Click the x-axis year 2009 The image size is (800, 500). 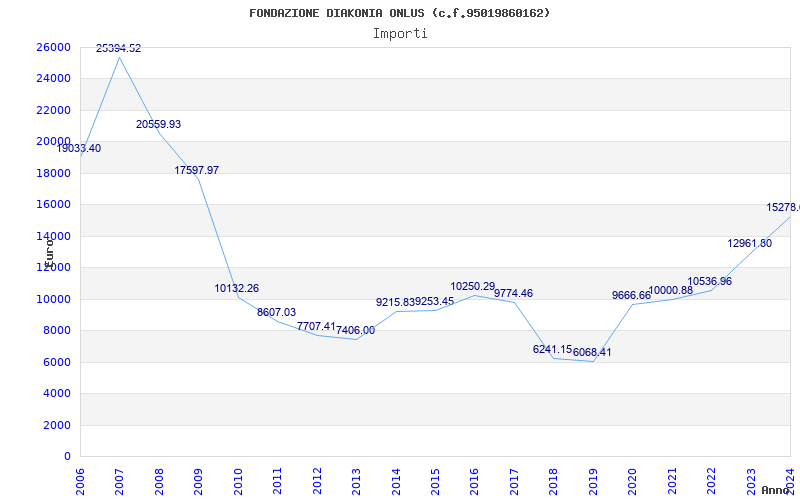point(198,481)
